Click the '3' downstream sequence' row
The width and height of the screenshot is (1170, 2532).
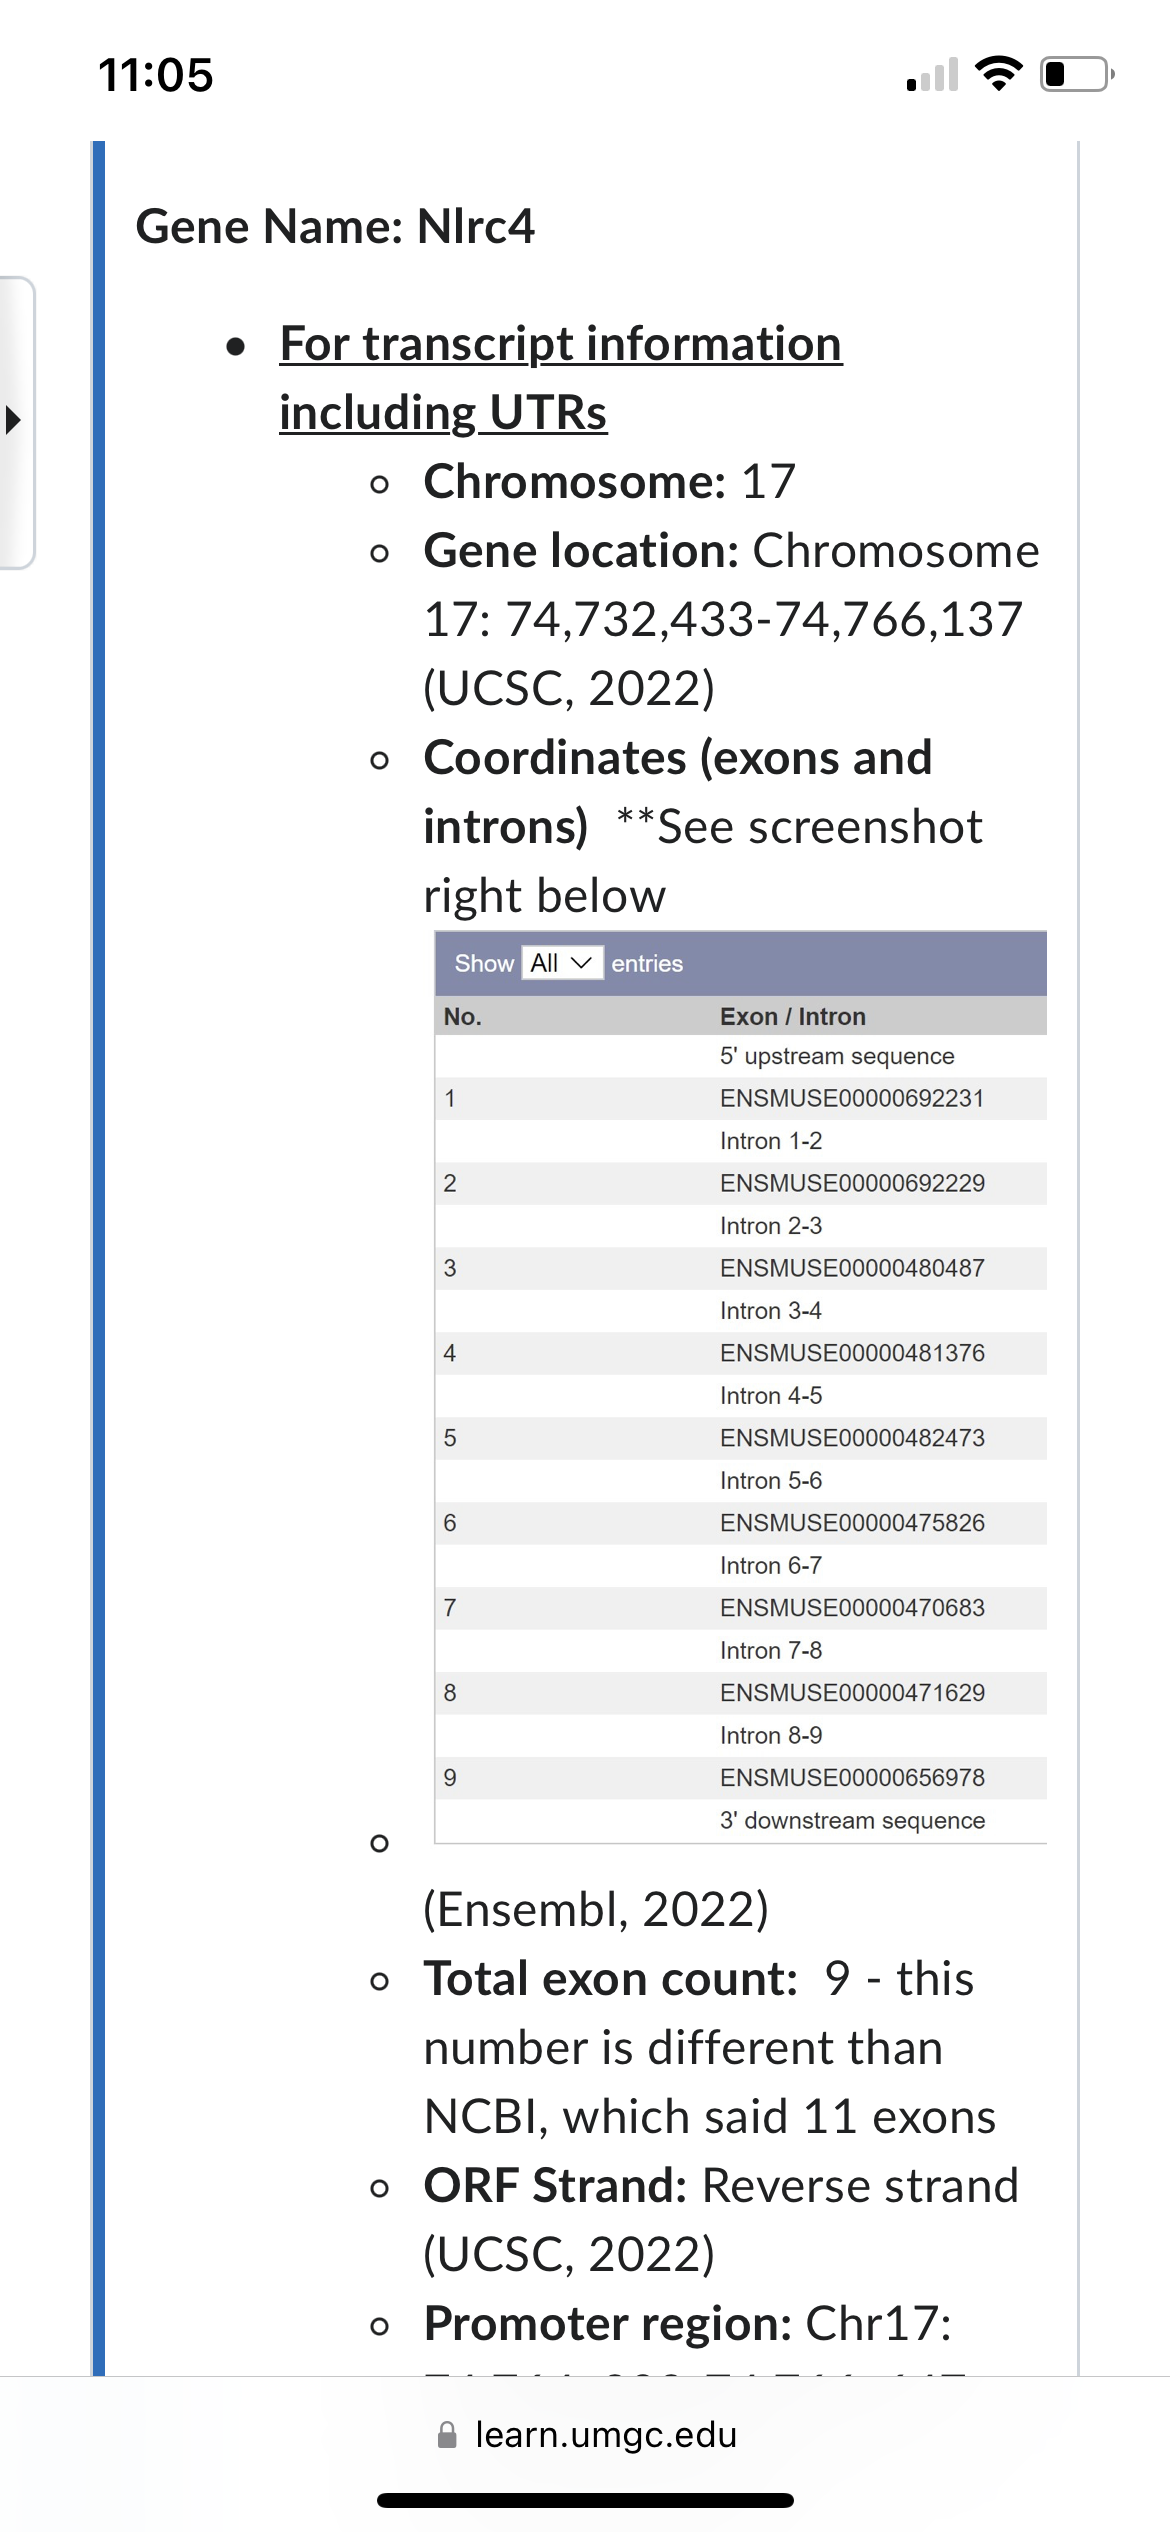[741, 1820]
